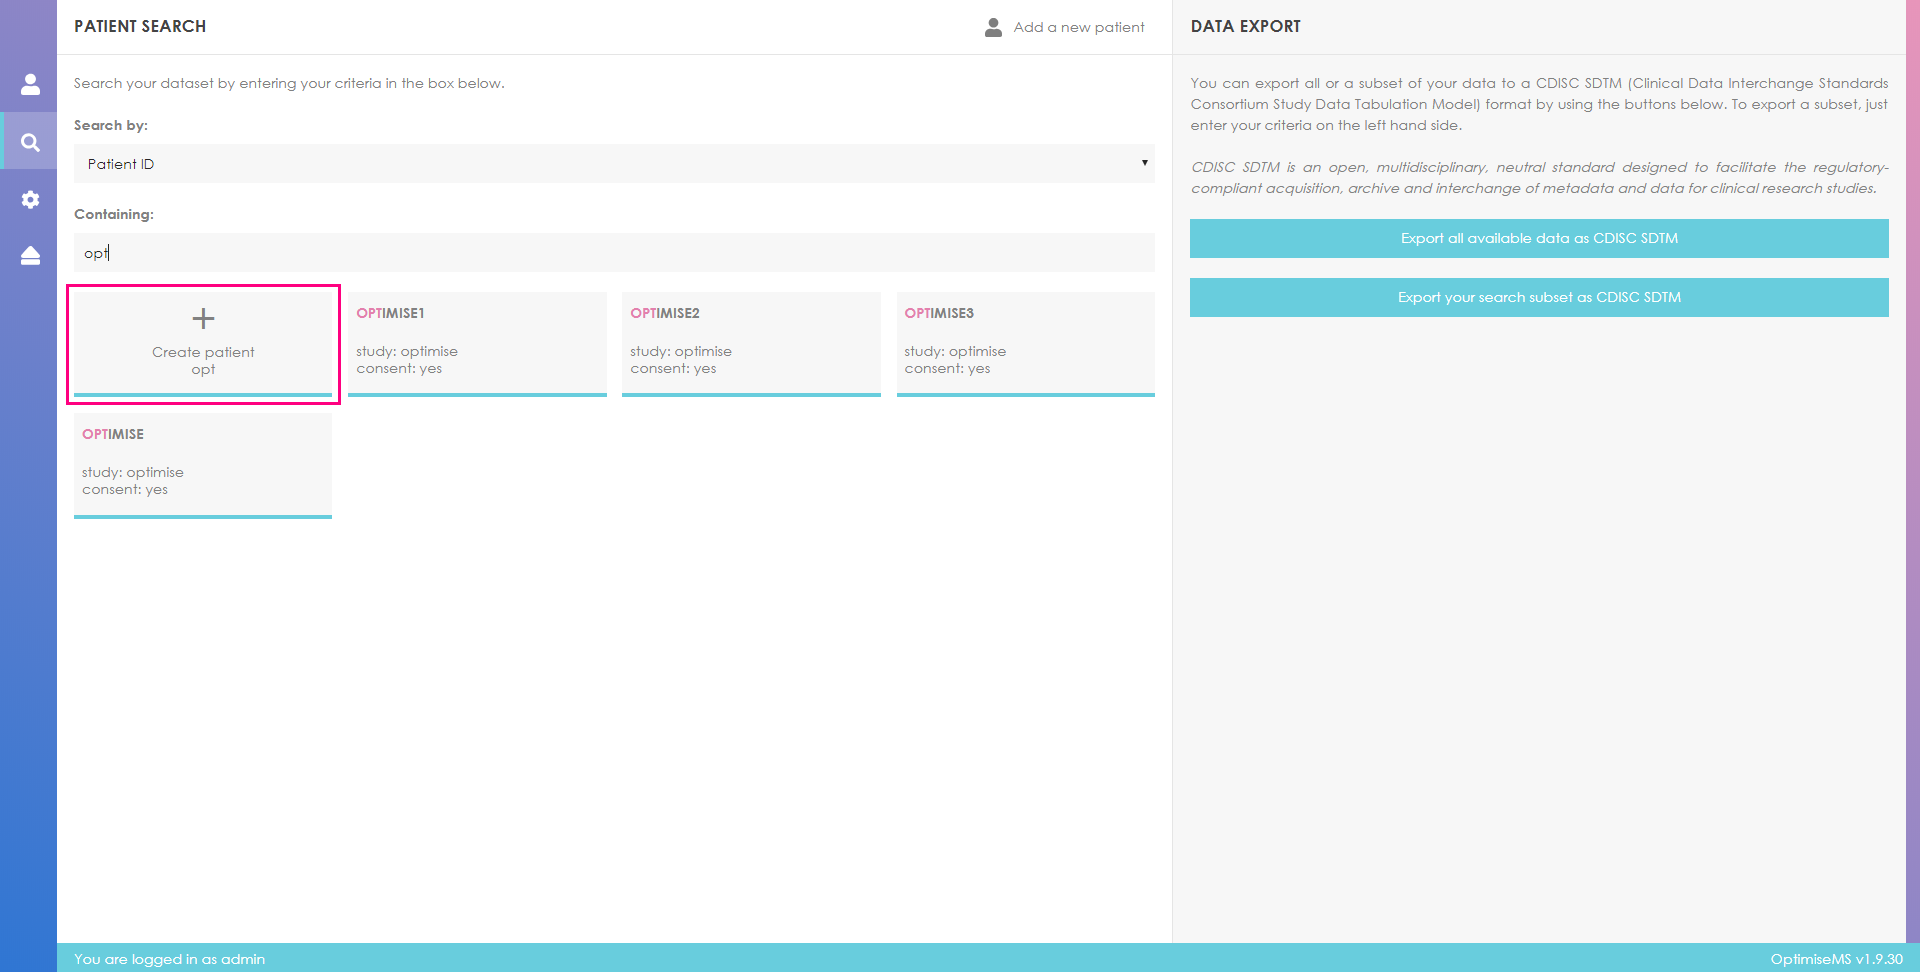Click the DATA EXPORT heading
Image resolution: width=1920 pixels, height=972 pixels.
(x=1245, y=26)
